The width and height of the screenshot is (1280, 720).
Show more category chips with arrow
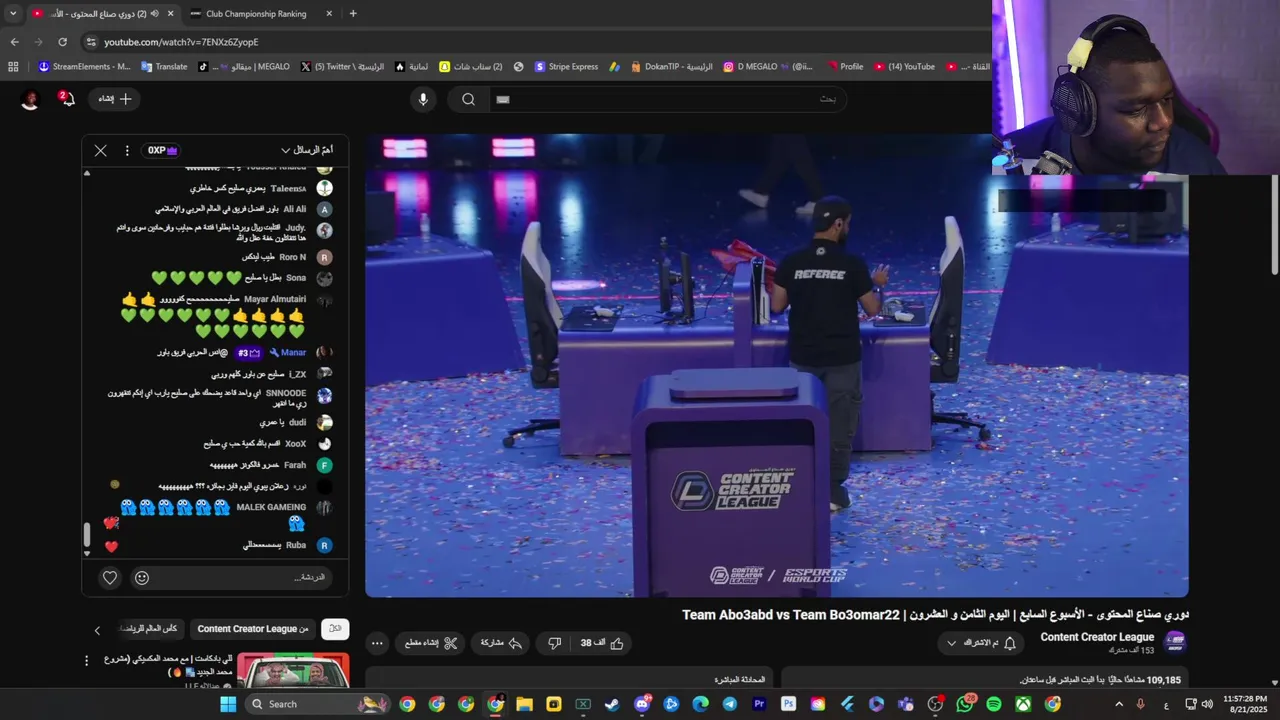pyautogui.click(x=97, y=630)
